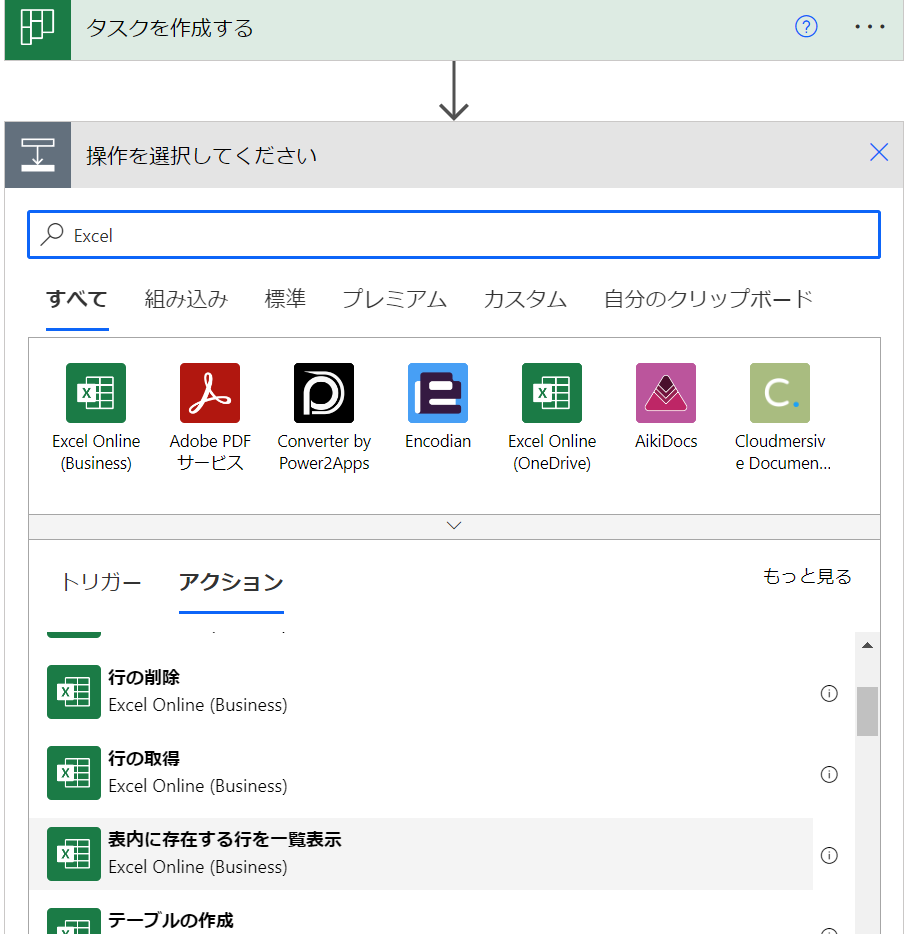
Task: Click the Planner icon on タスクを作成する card
Action: point(38,28)
